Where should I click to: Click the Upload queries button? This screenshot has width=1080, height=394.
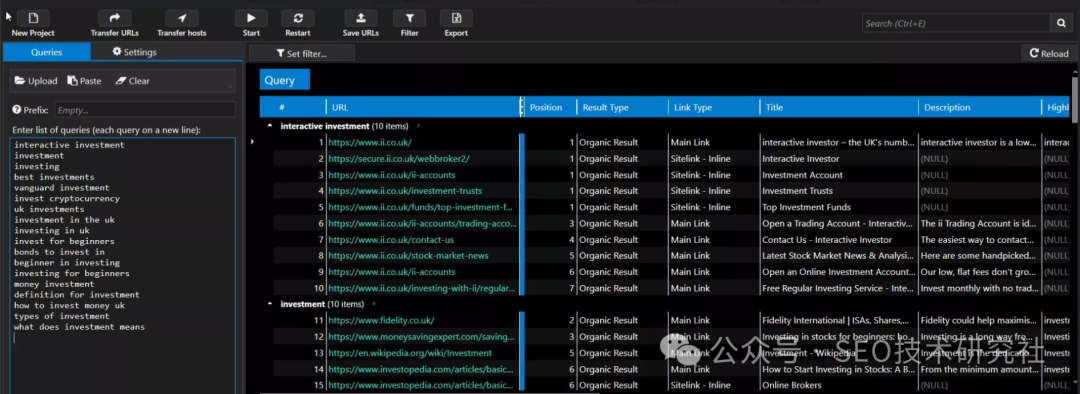coord(37,81)
